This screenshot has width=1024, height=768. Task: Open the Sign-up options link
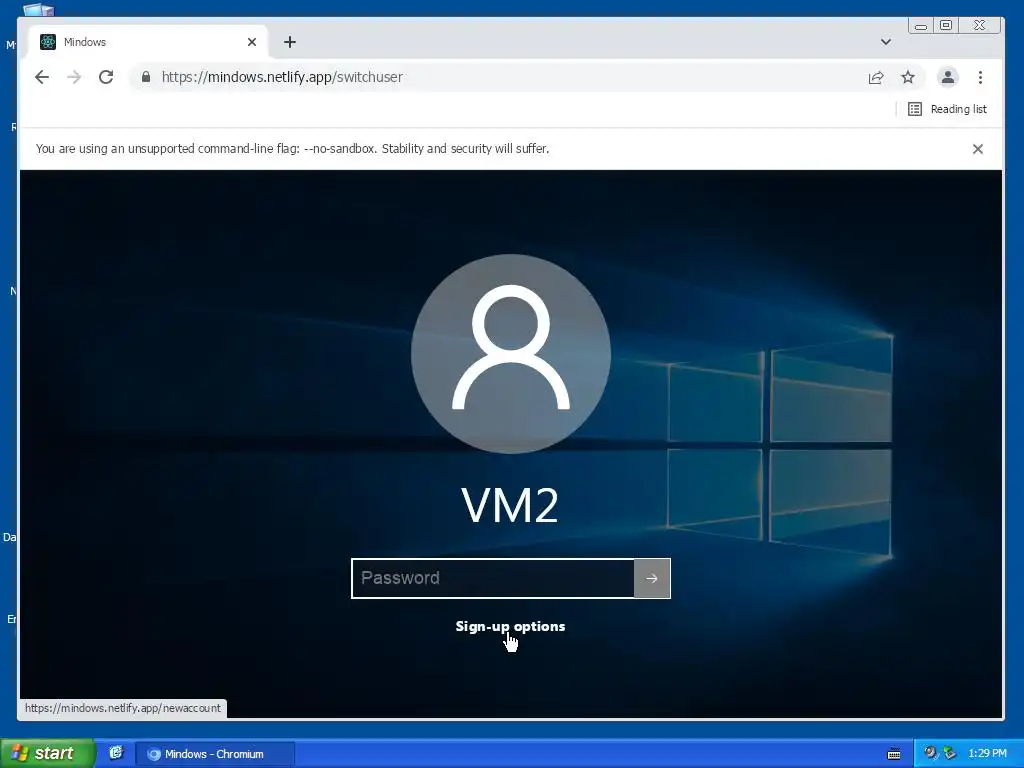tap(510, 626)
